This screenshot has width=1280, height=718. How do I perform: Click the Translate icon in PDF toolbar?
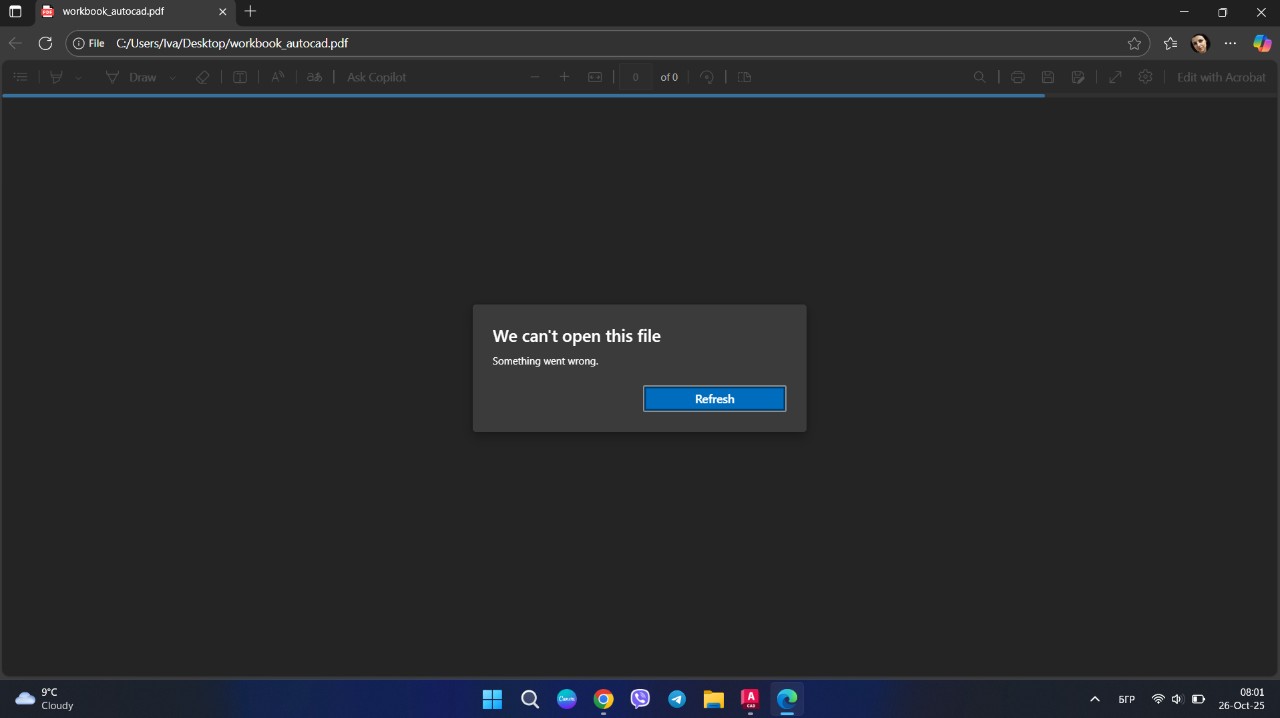tap(315, 77)
